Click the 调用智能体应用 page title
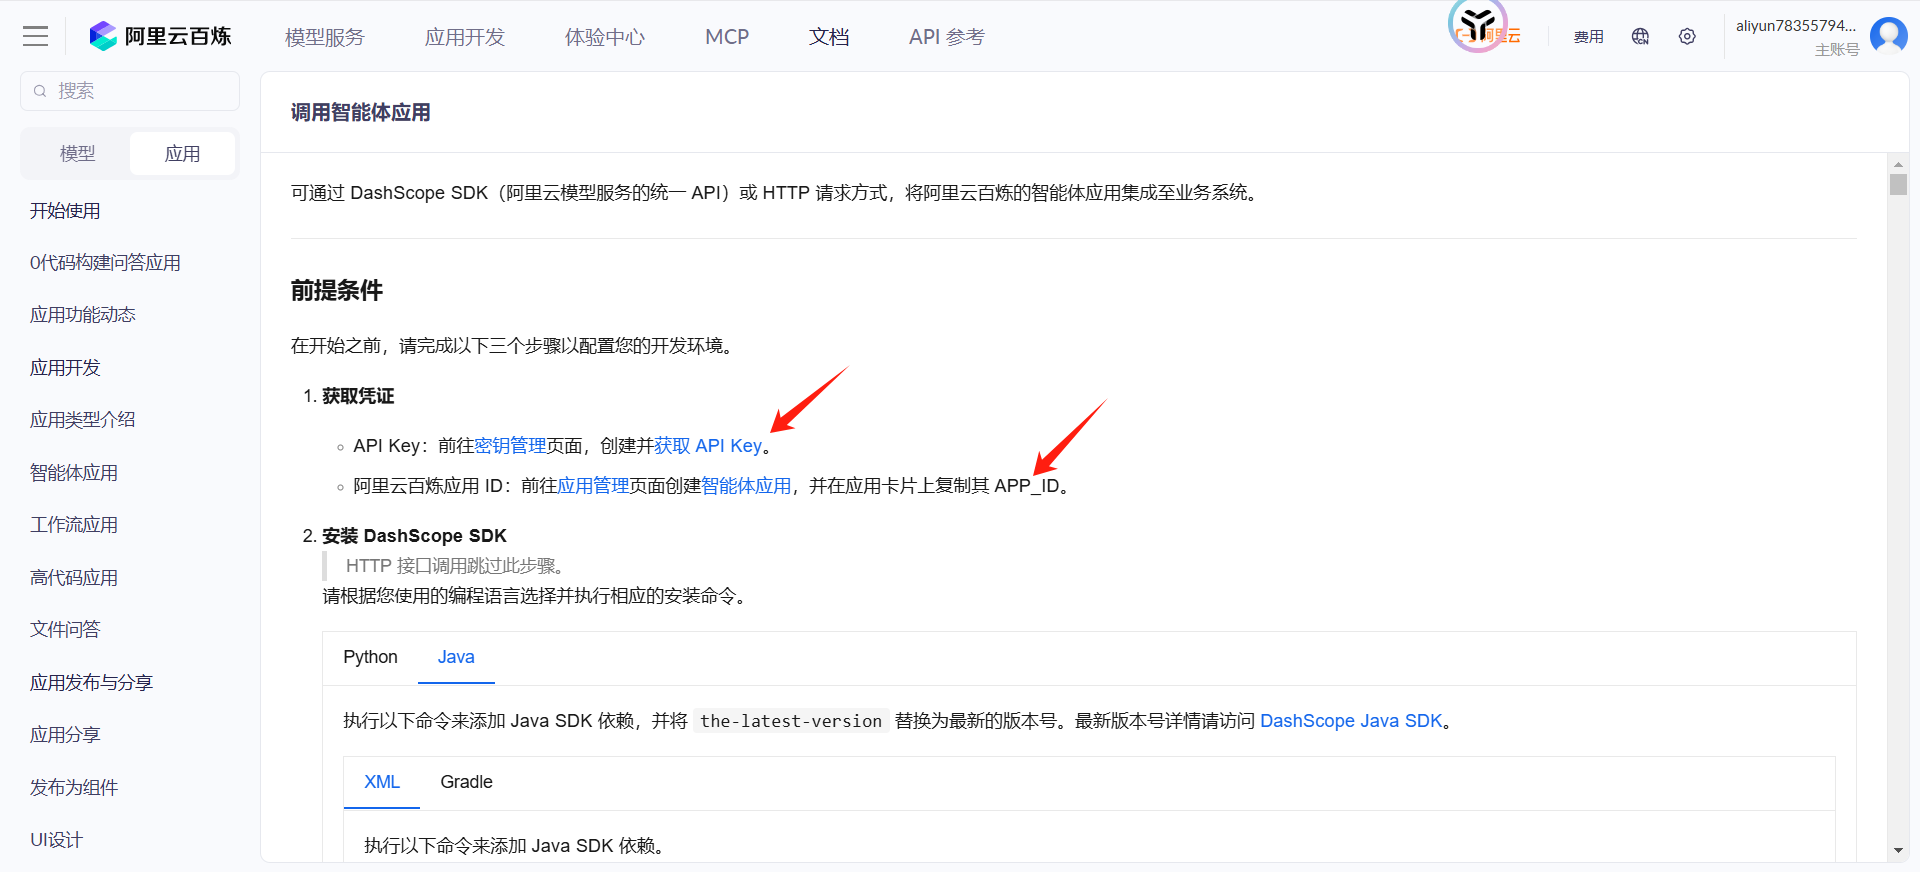Image resolution: width=1920 pixels, height=872 pixels. click(361, 113)
